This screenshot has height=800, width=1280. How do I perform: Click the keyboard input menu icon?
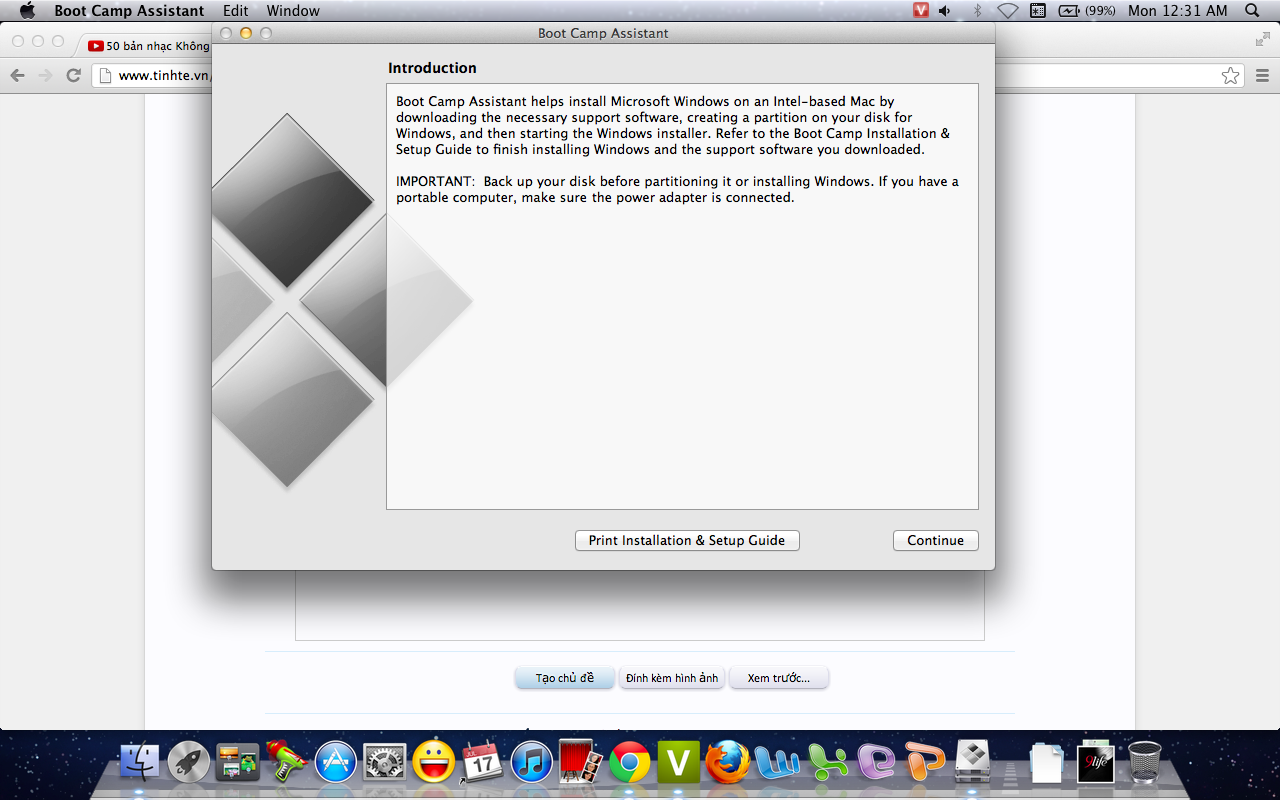tap(1038, 11)
